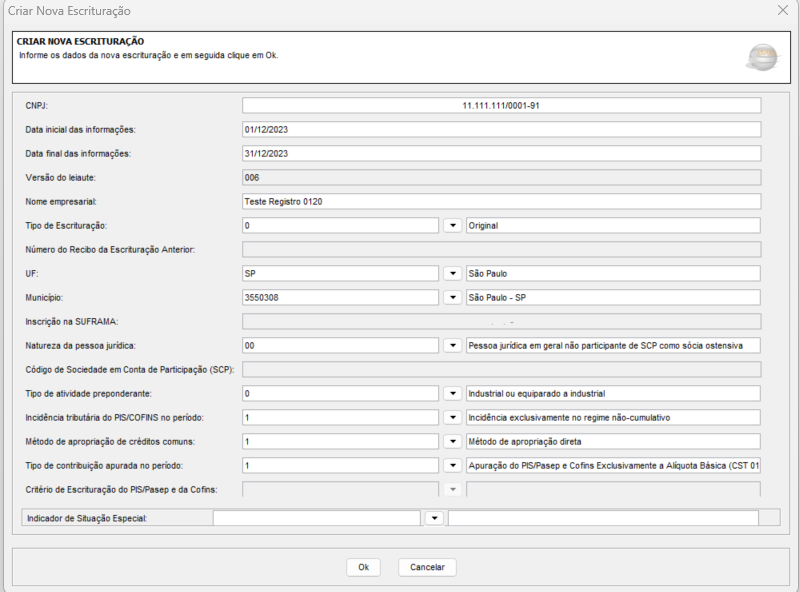Image resolution: width=800 pixels, height=592 pixels.
Task: Expand Tipo de contribuição apurada dropdown
Action: [x=452, y=465]
